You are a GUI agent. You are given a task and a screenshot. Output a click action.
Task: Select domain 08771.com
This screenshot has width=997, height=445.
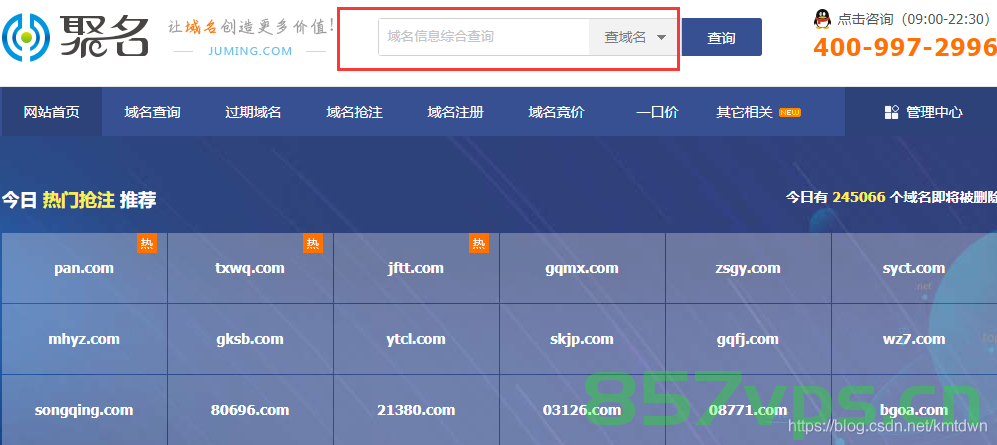coord(748,410)
